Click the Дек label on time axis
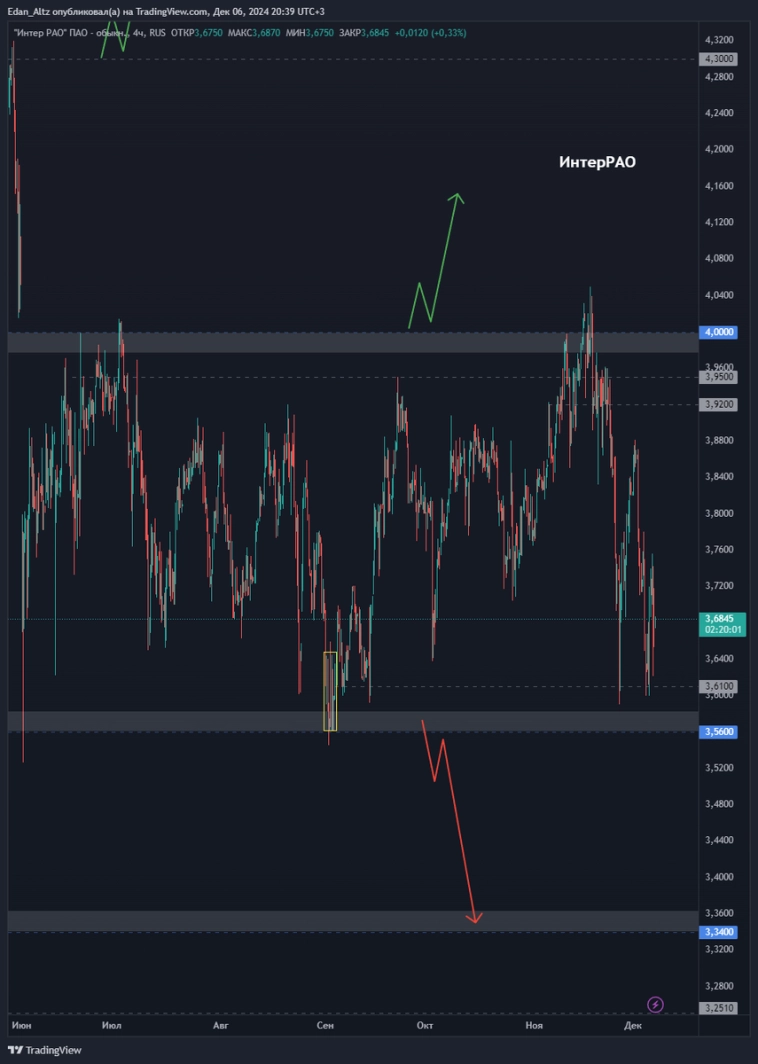Screen dimensions: 758x1064 point(632,1025)
